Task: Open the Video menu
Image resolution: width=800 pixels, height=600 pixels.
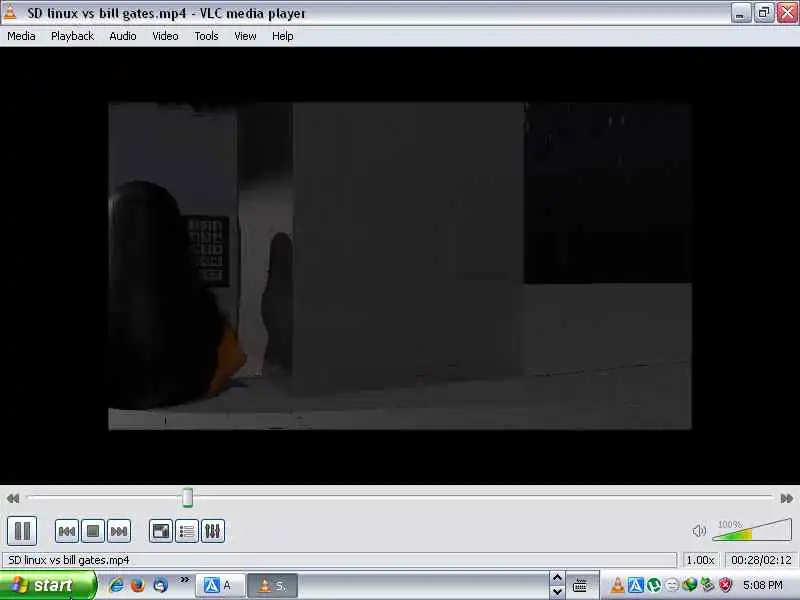Action: pos(165,36)
